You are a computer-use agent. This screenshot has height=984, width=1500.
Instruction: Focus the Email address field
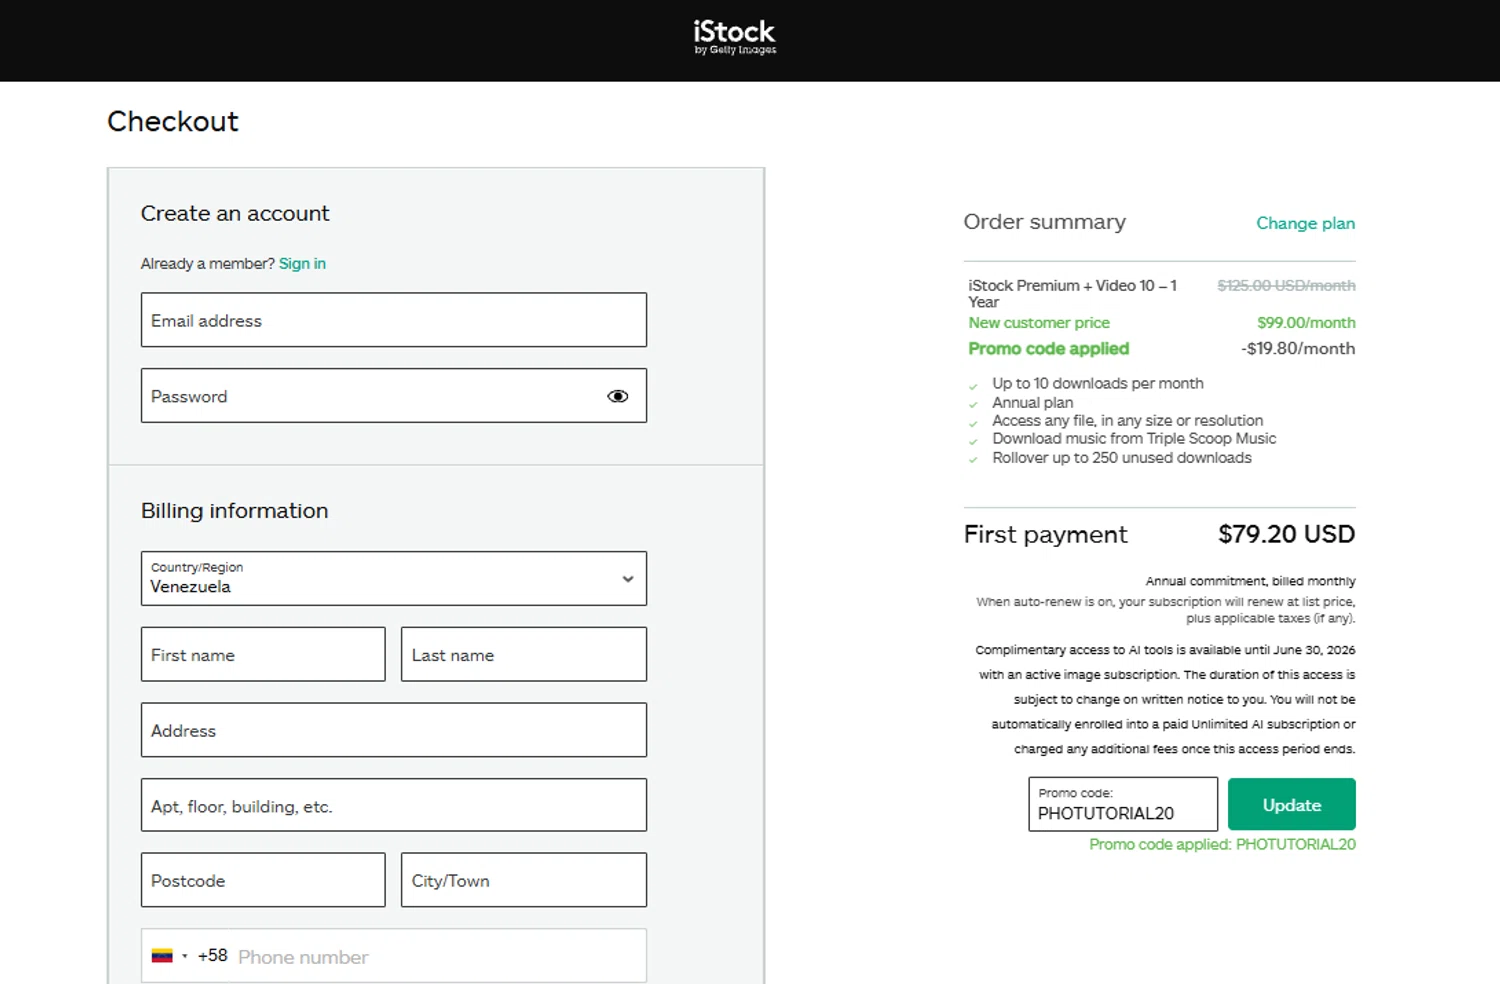pos(394,320)
